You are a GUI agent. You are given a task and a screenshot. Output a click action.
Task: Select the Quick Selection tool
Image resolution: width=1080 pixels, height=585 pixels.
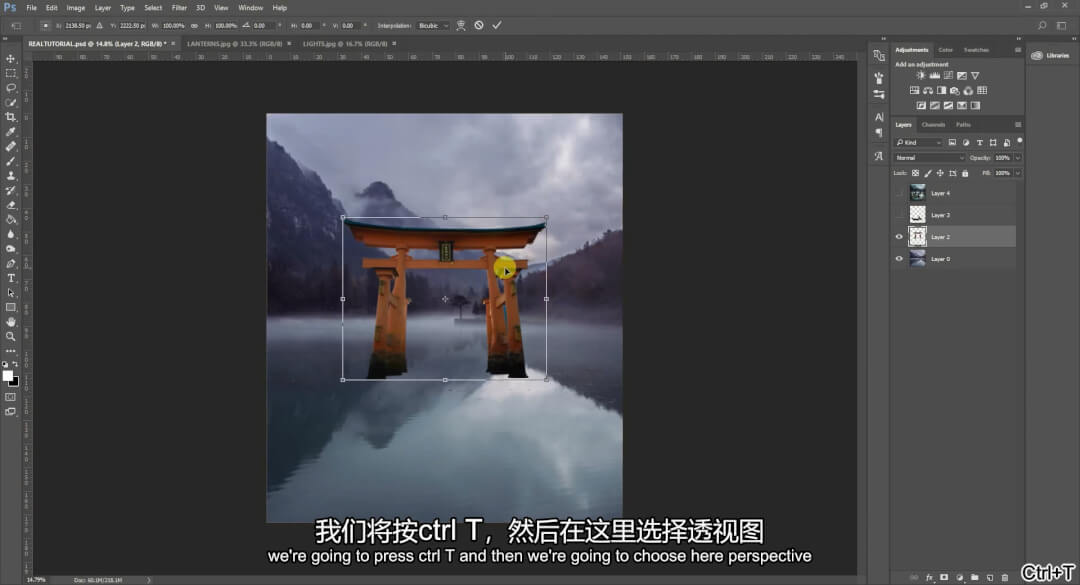10,103
